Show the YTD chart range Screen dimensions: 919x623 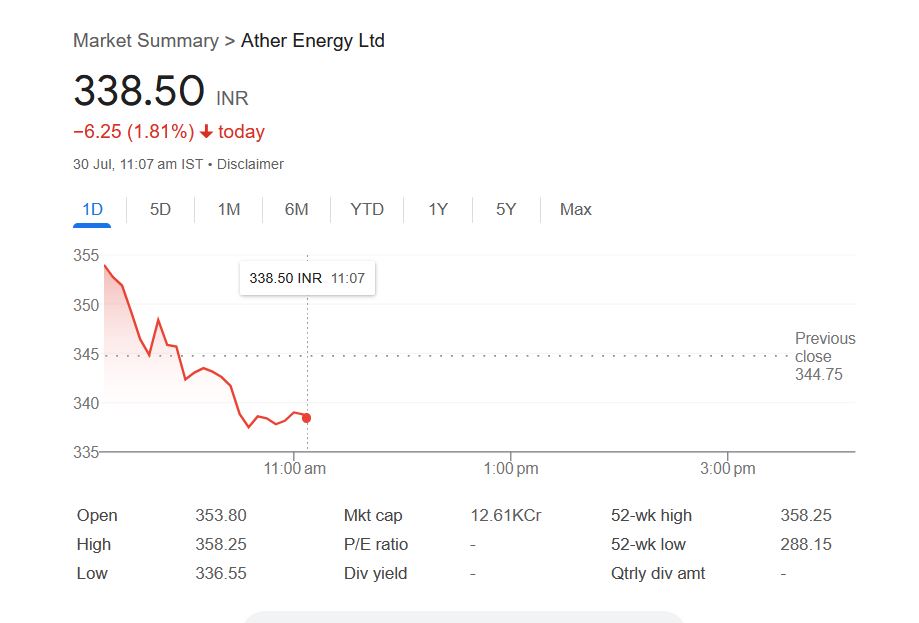coord(367,209)
